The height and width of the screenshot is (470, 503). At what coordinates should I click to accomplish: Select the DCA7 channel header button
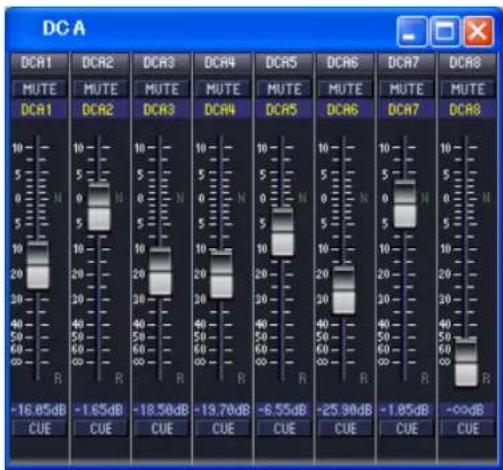(x=405, y=63)
